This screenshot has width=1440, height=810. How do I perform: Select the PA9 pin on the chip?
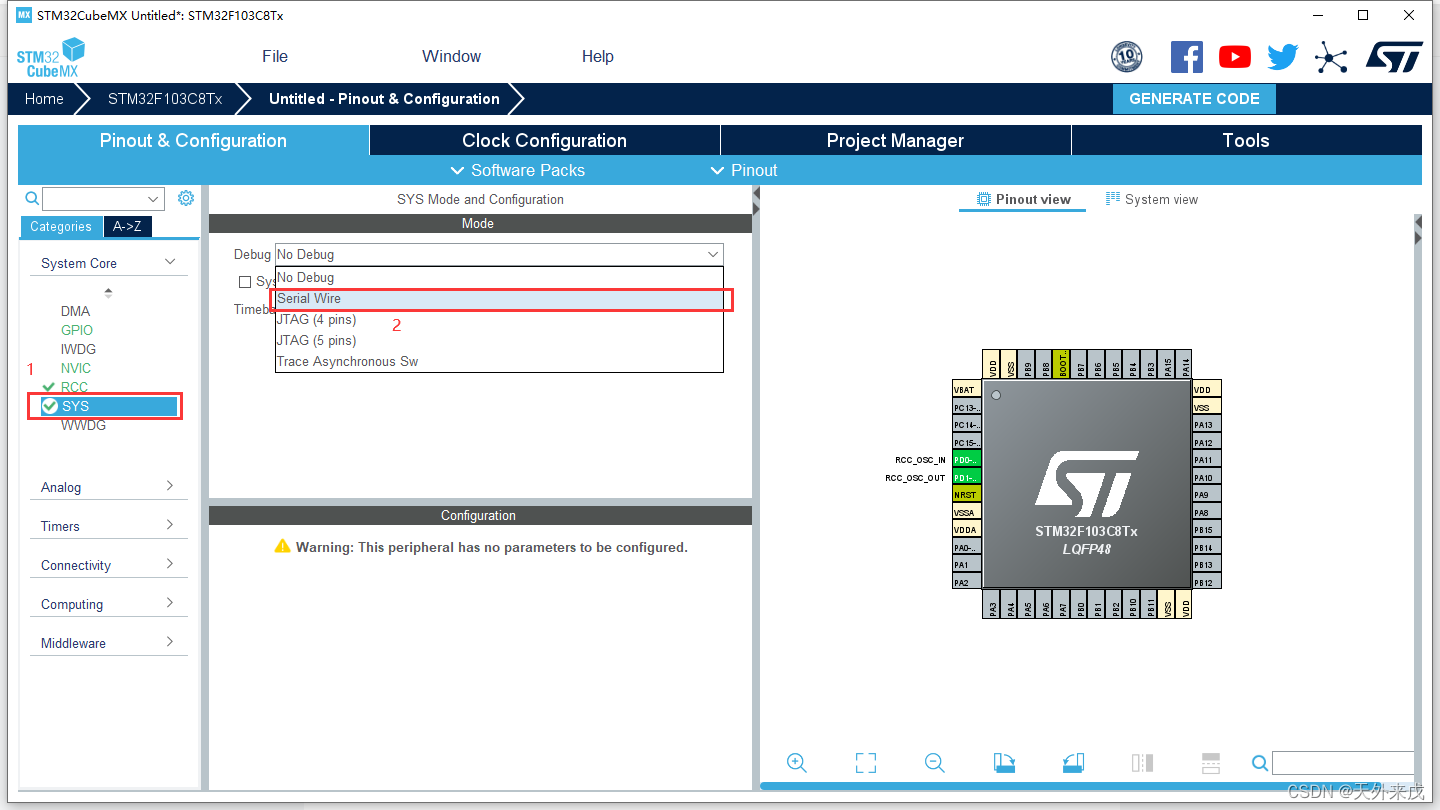point(1206,495)
